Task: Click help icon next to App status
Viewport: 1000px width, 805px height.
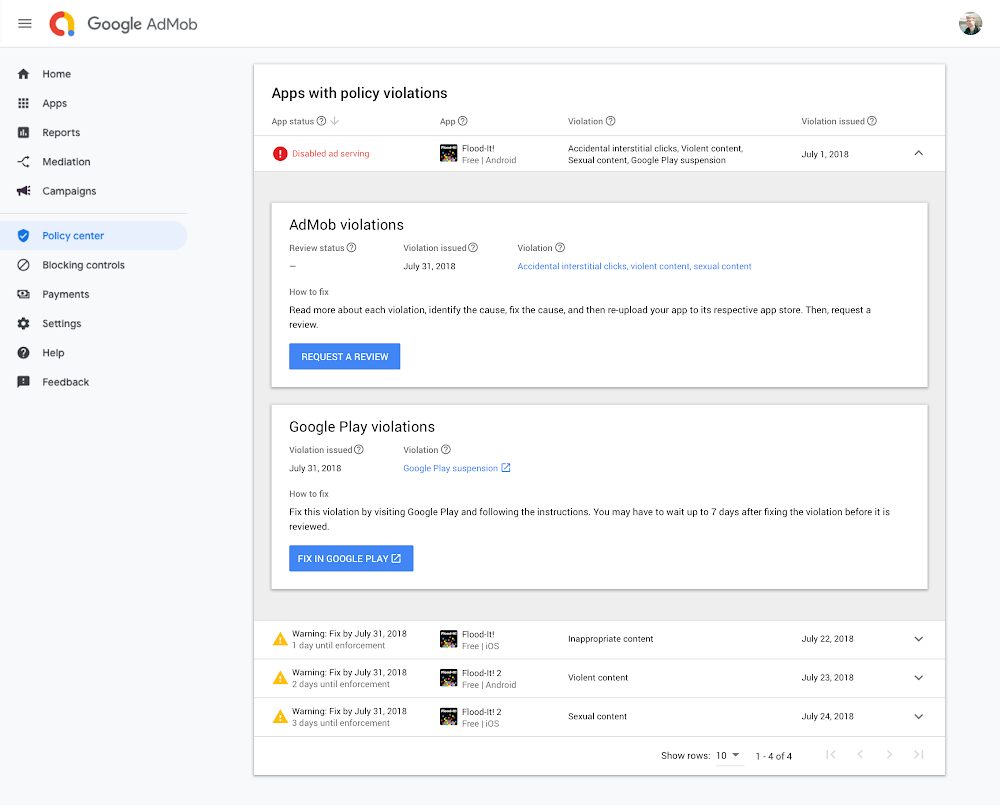Action: click(321, 121)
